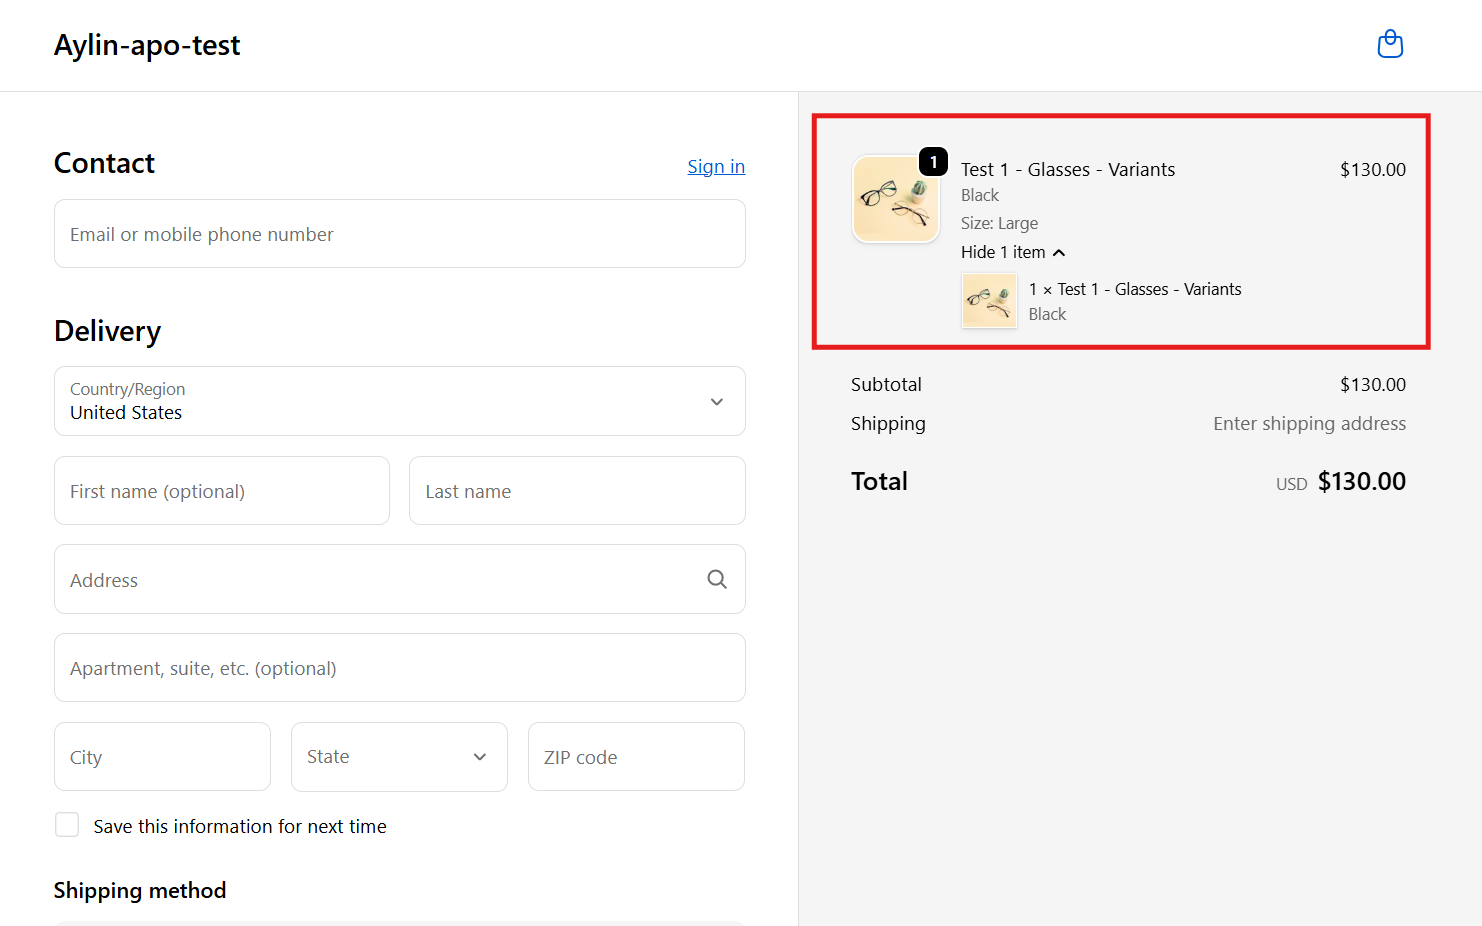
Task: Click the large glasses product thumbnail
Action: (895, 199)
